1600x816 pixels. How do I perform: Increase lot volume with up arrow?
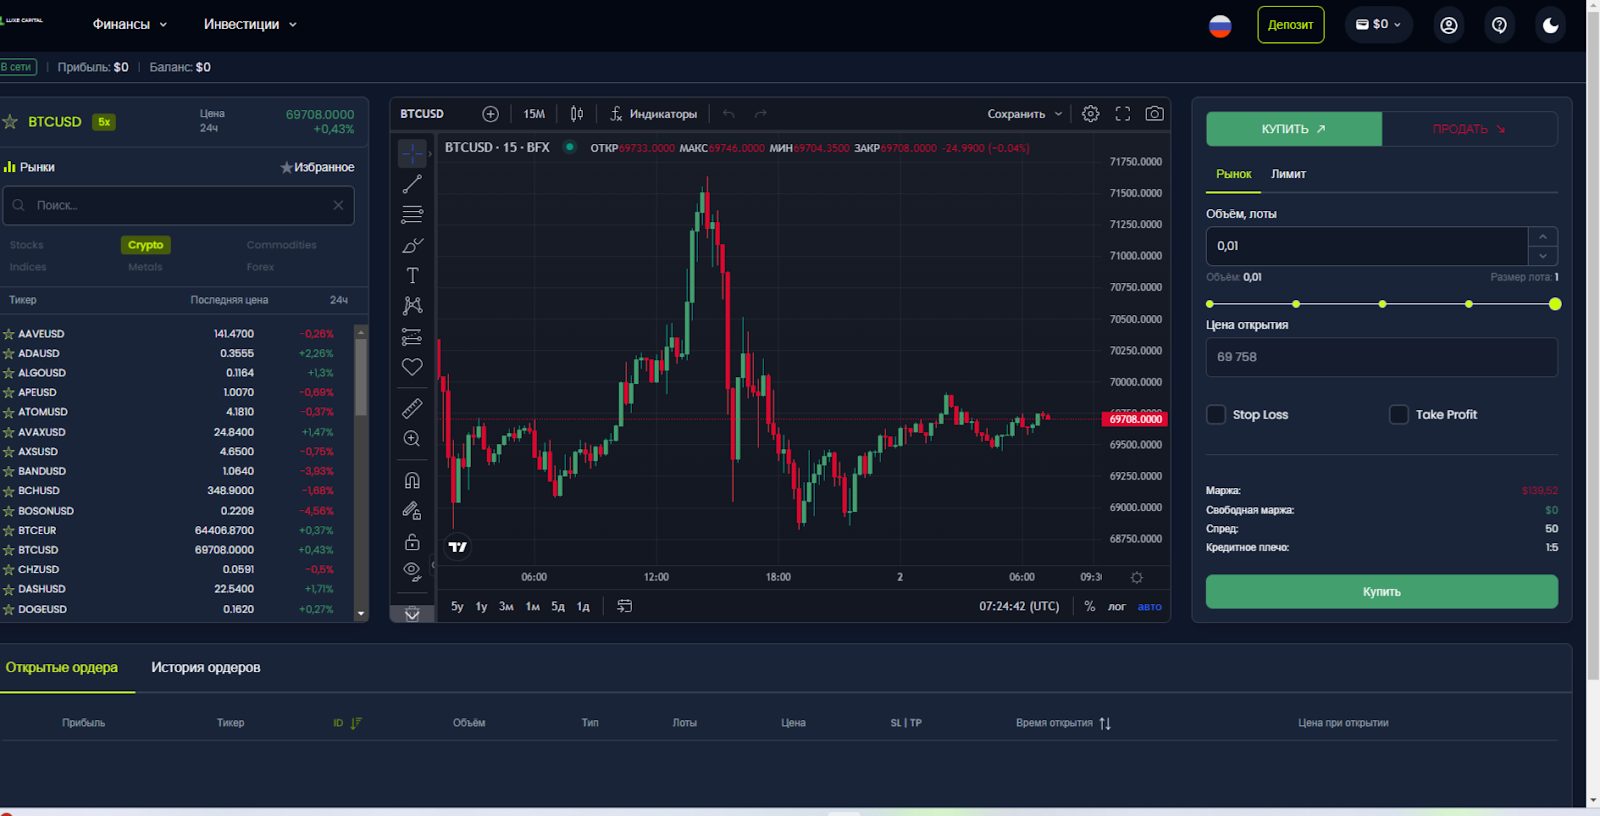1543,236
